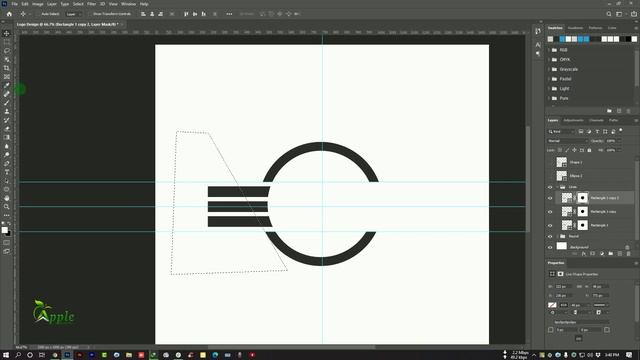Click the Add layer mask icon
Screen dimensions: 640x360
click(x=593, y=254)
